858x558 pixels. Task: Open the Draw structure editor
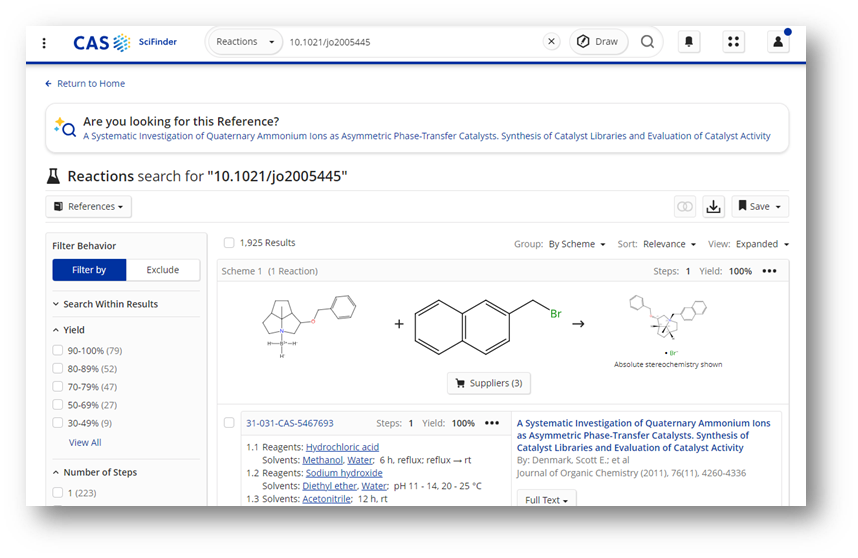pos(598,42)
